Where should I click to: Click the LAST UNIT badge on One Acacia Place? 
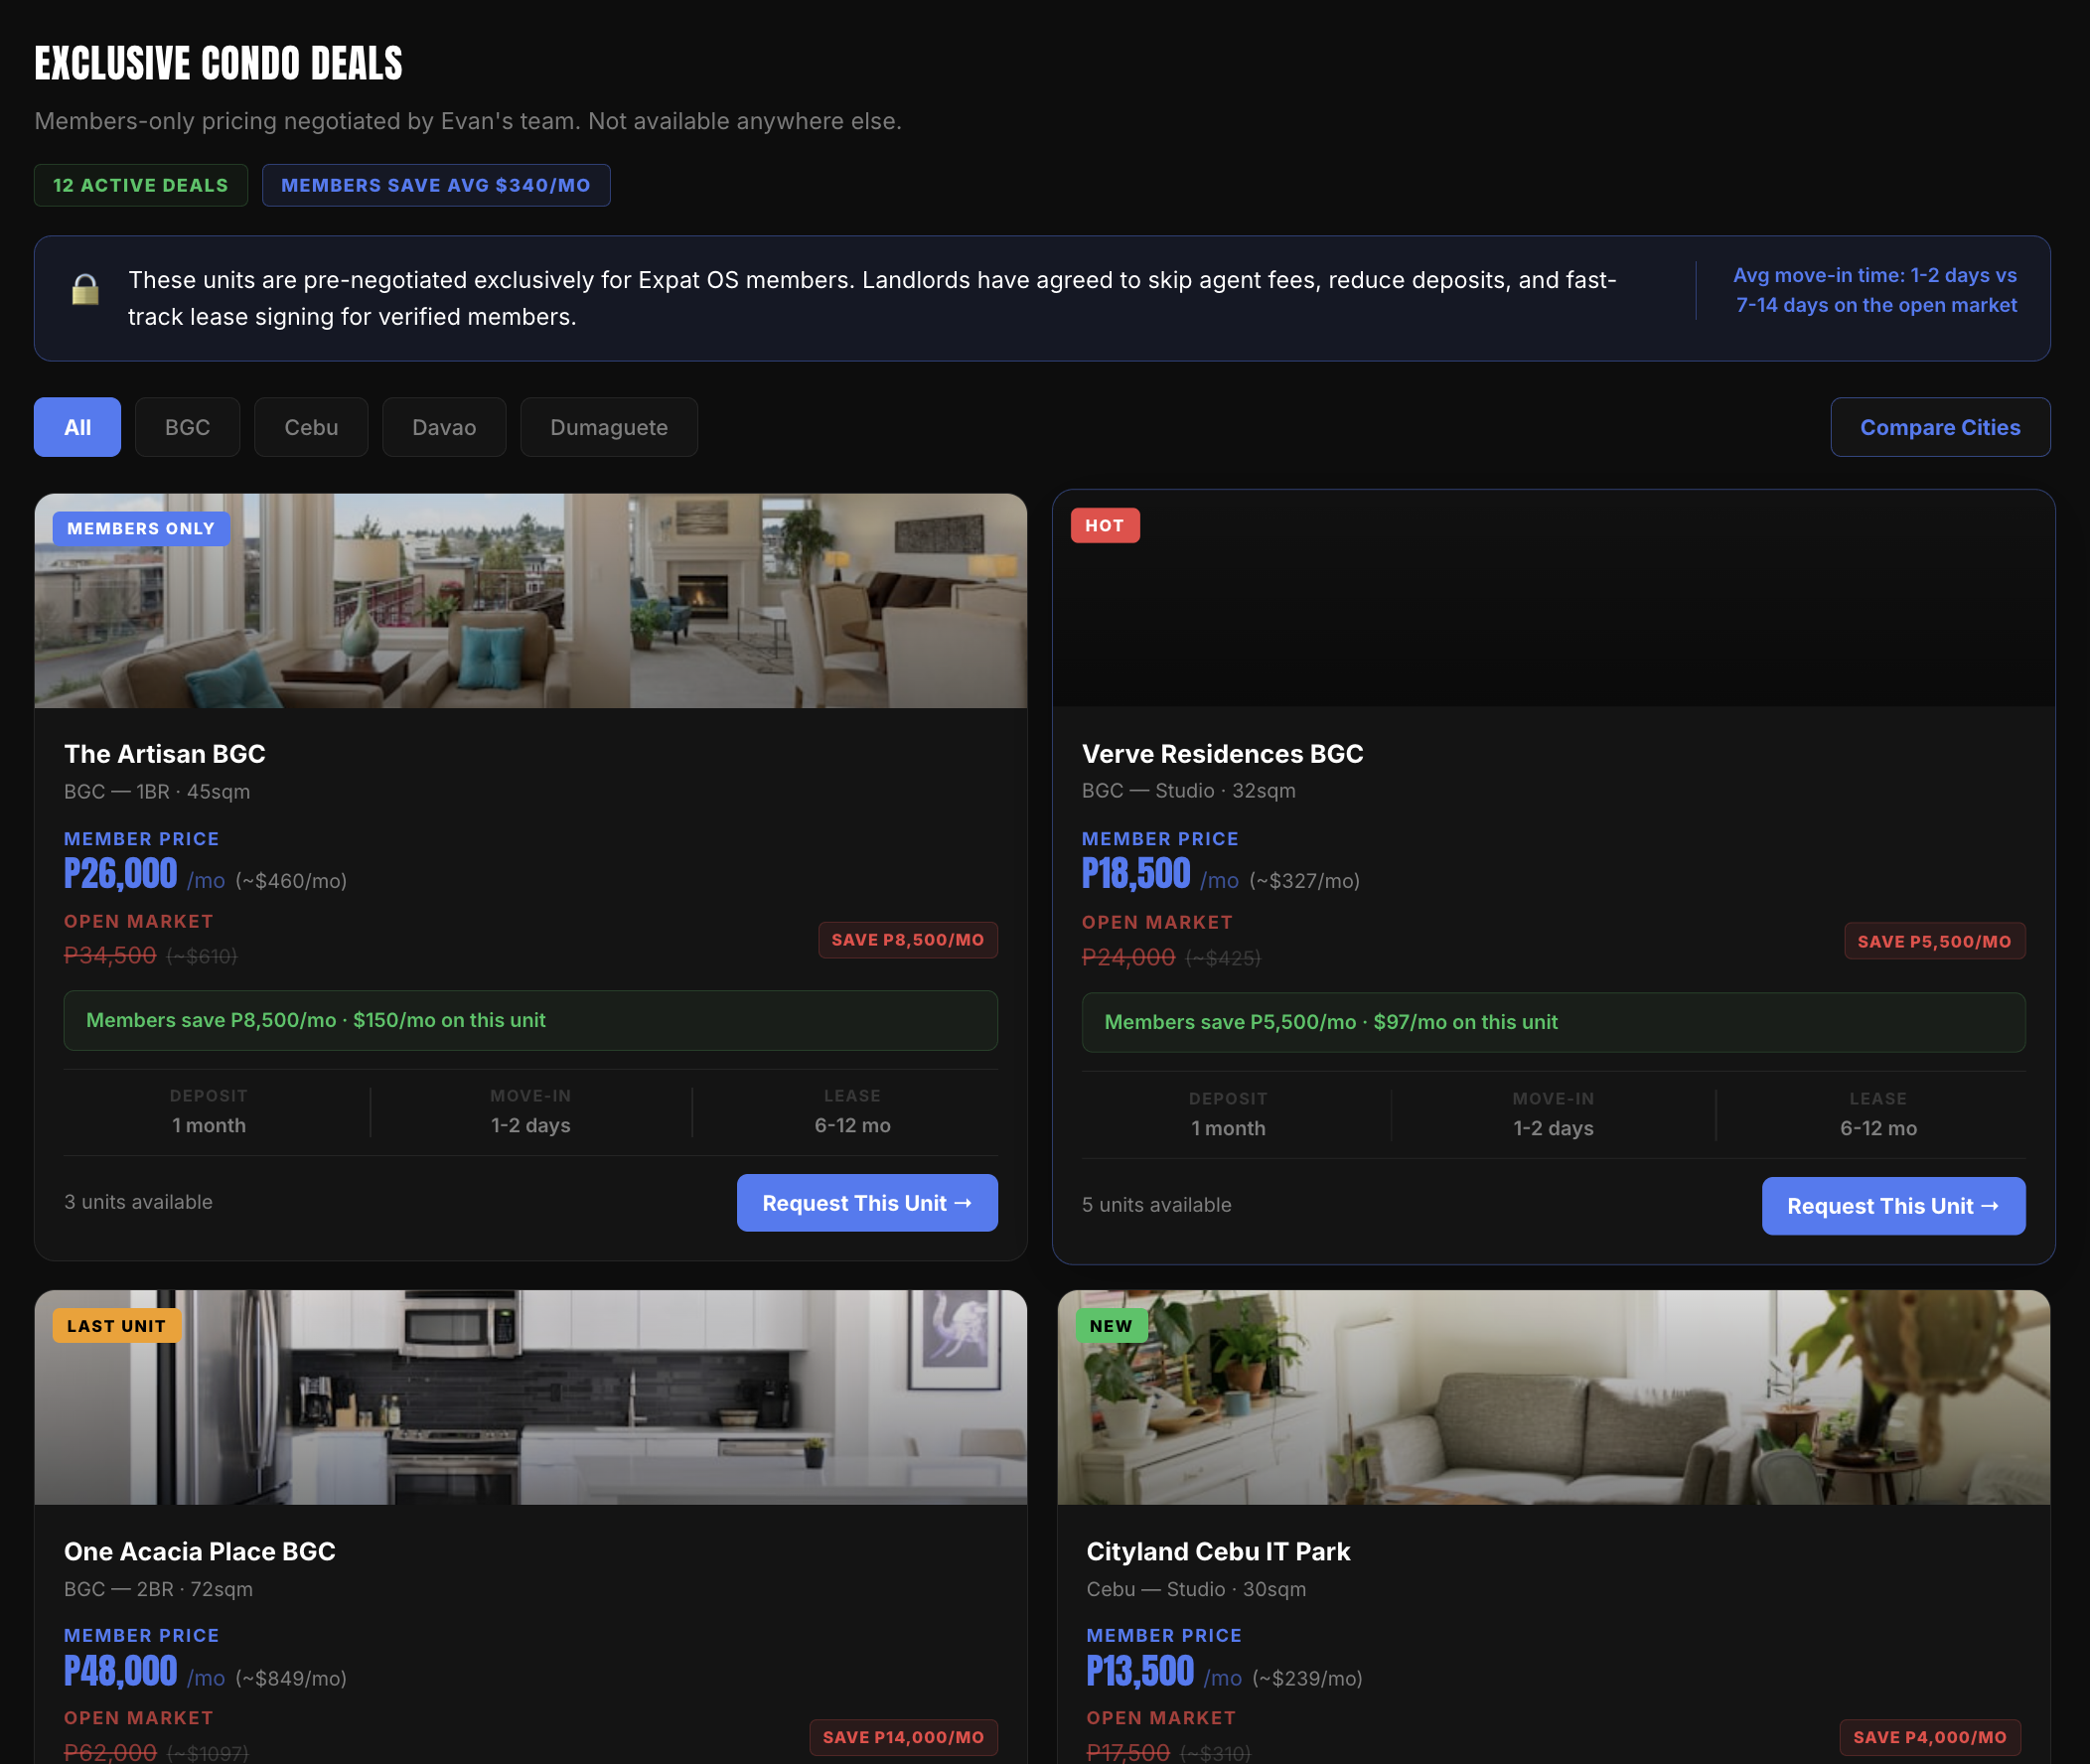(116, 1325)
